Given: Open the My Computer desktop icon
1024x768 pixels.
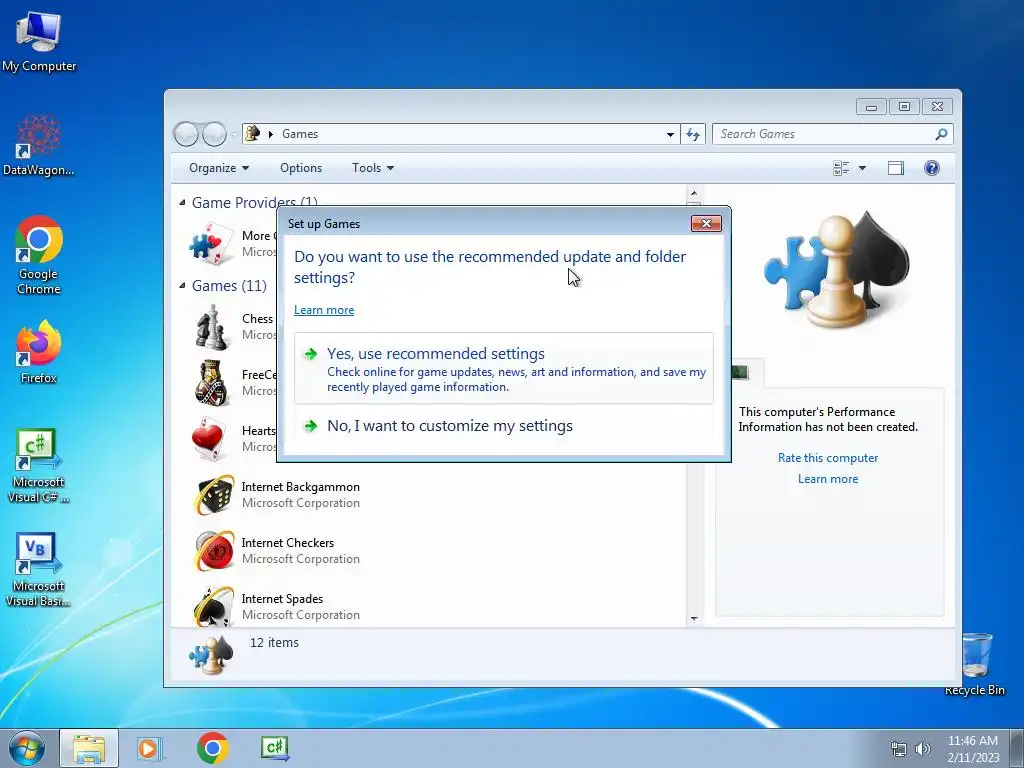Looking at the screenshot, I should click(39, 42).
